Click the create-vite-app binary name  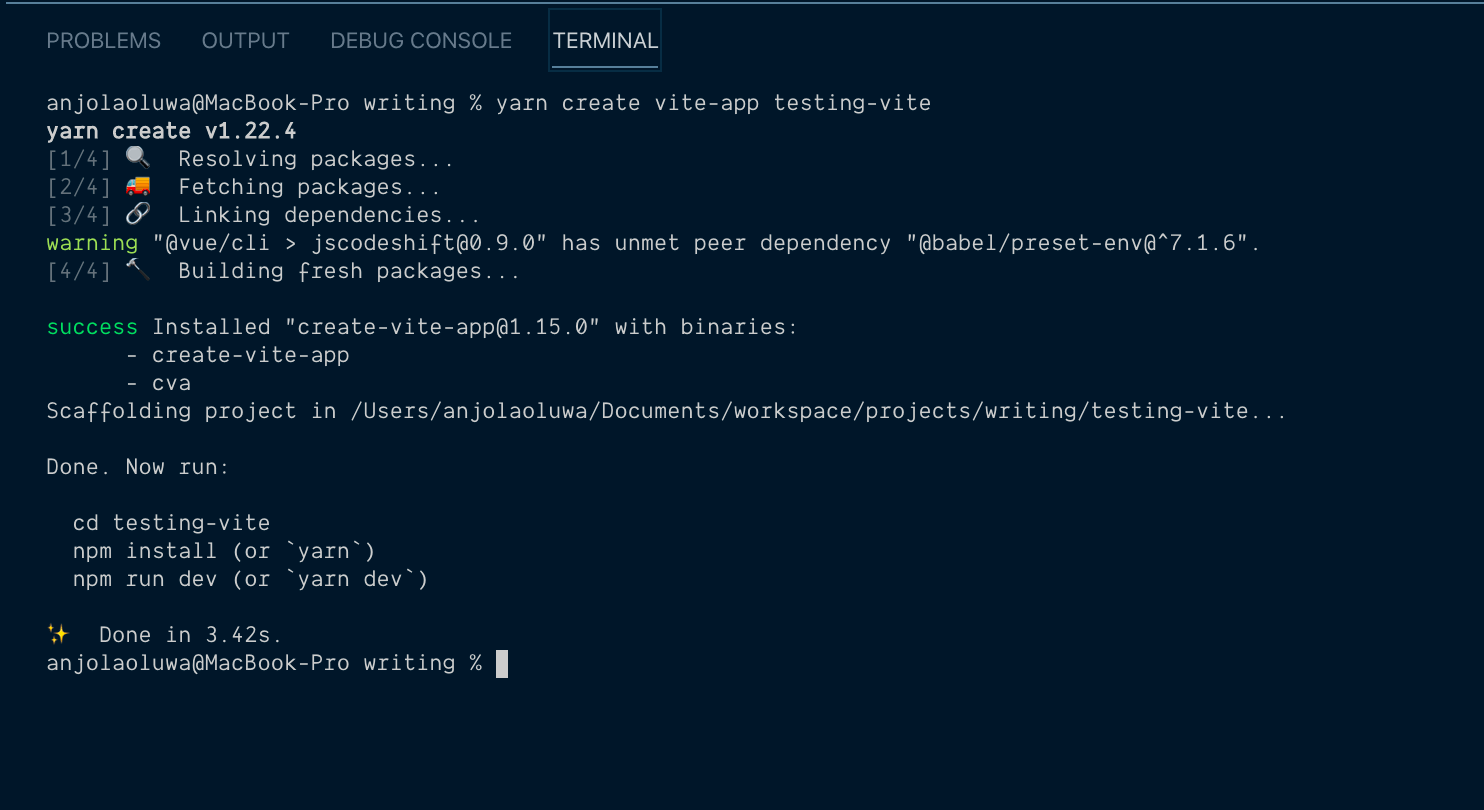(250, 354)
